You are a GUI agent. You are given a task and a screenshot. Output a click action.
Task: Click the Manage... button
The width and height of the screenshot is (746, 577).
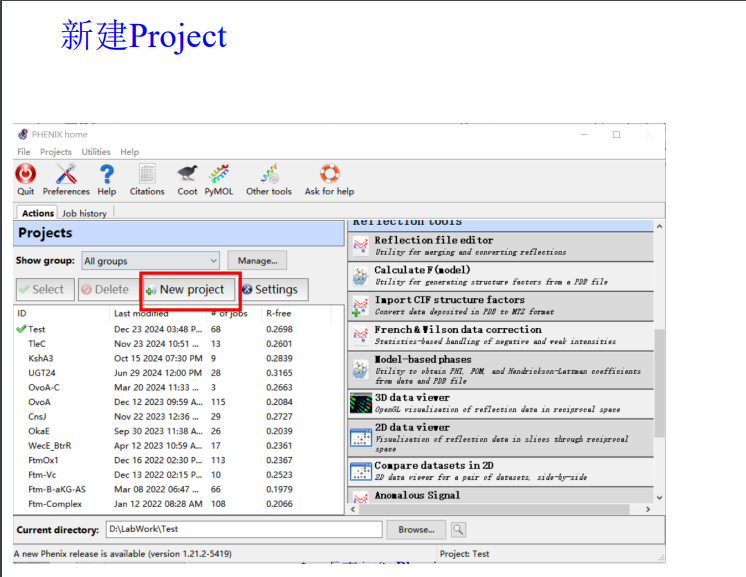coord(257,261)
